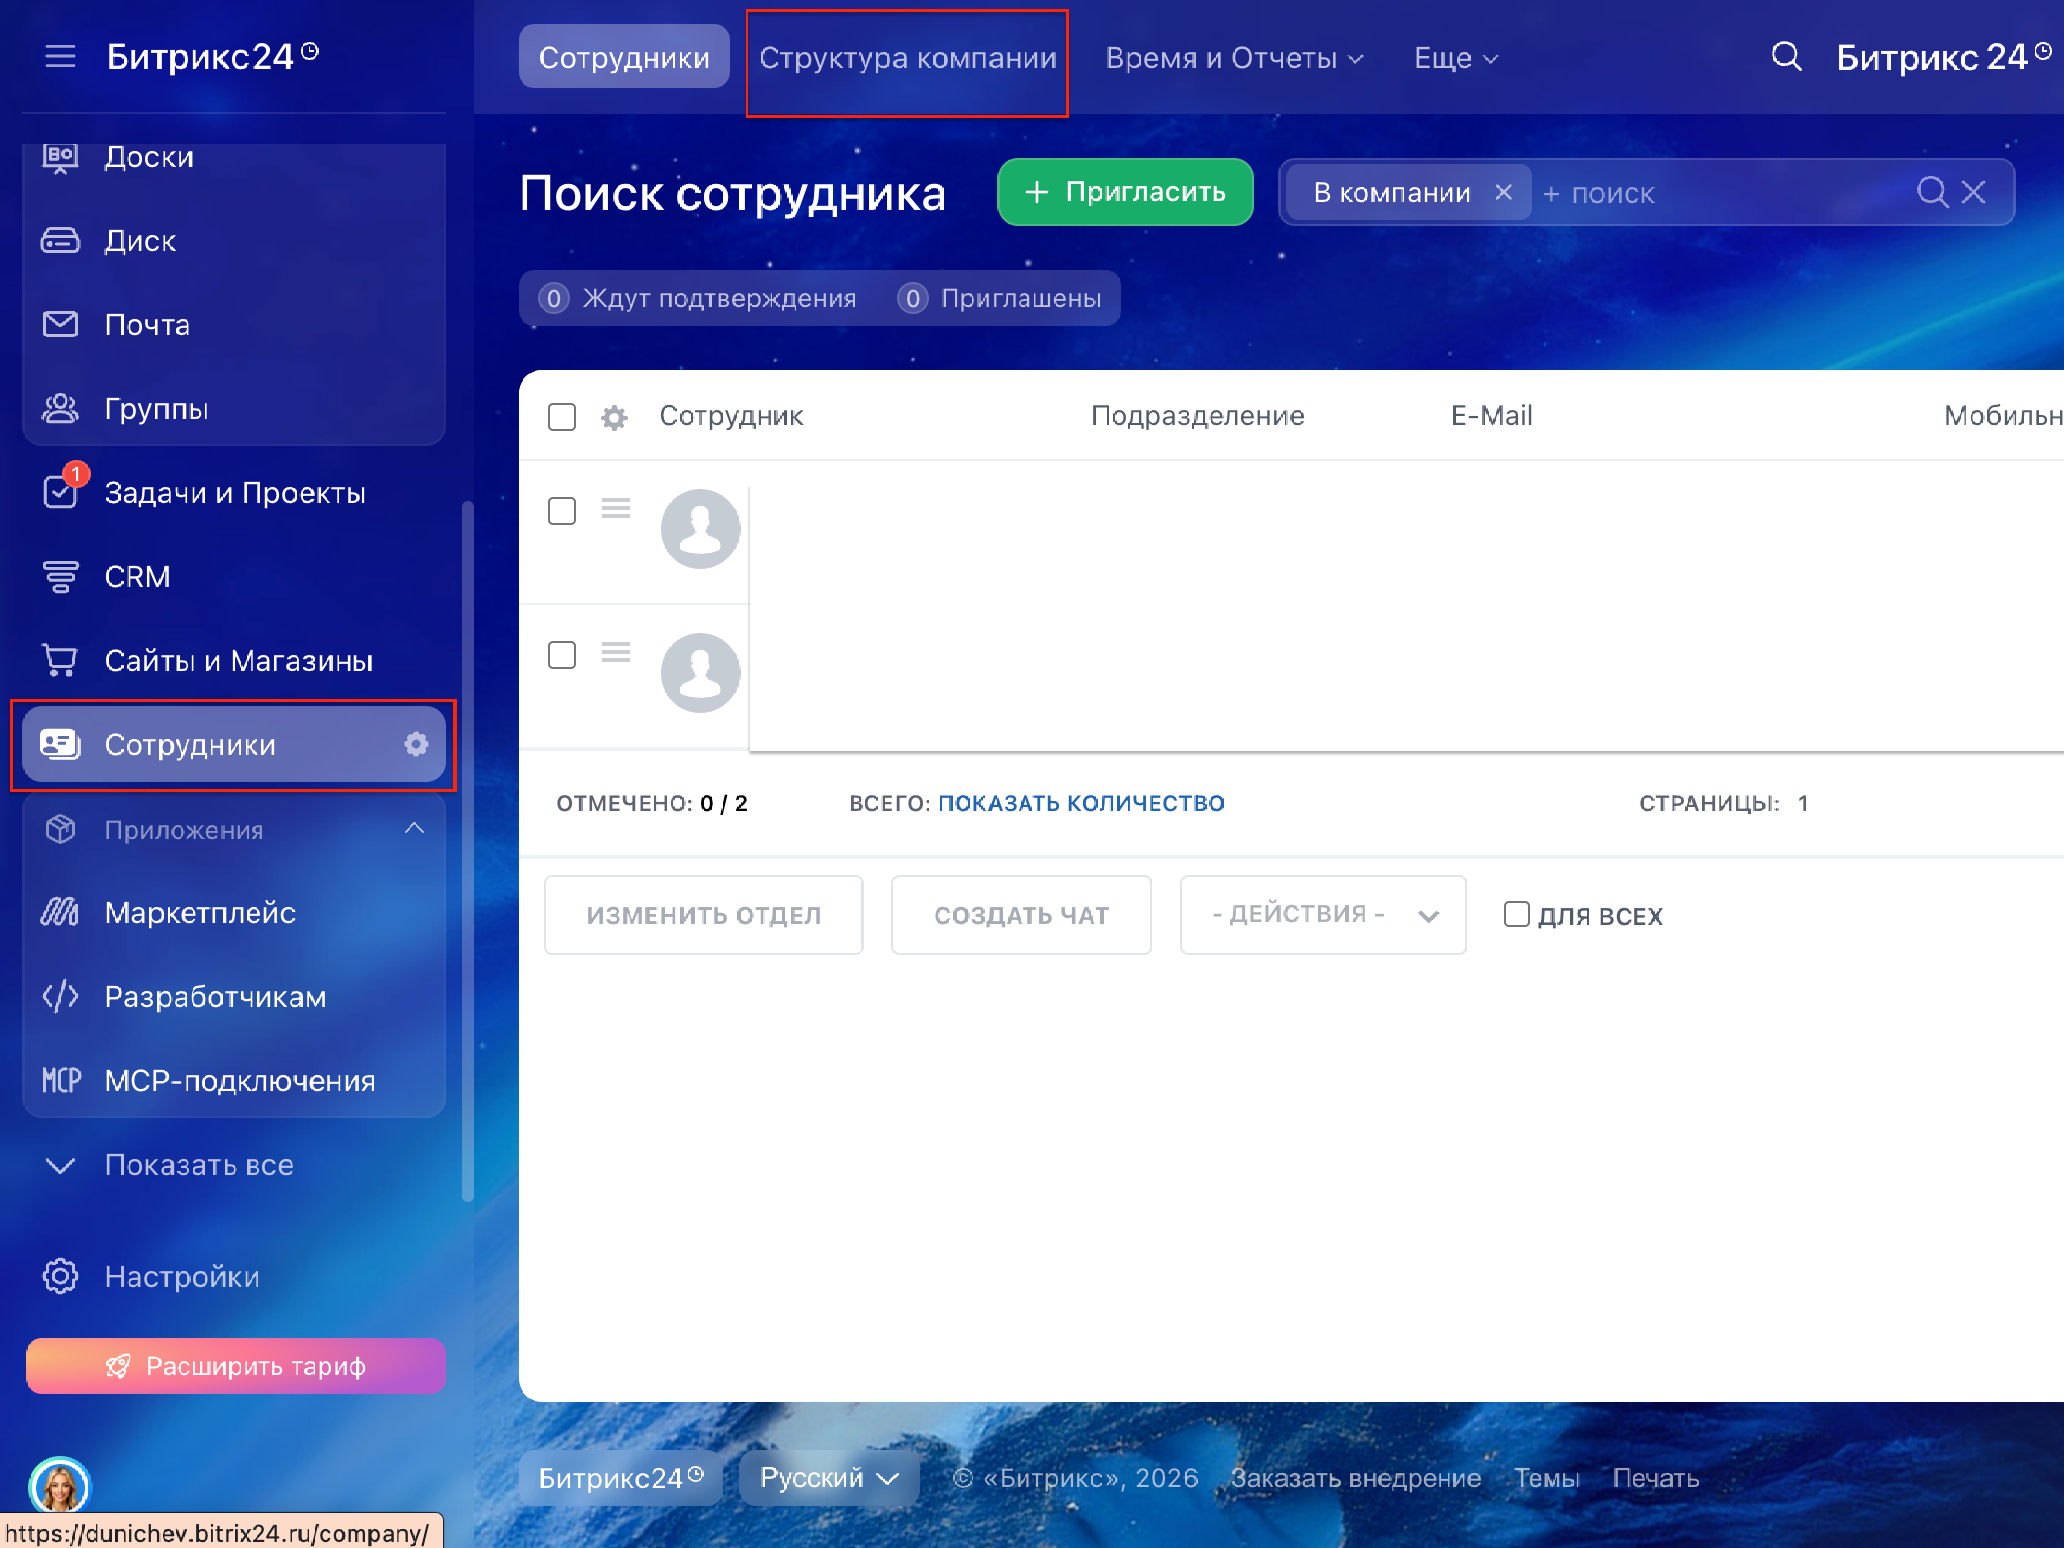The height and width of the screenshot is (1548, 2064).
Task: Open the ДЕЙСТВИЯ dropdown
Action: pyautogui.click(x=1322, y=915)
